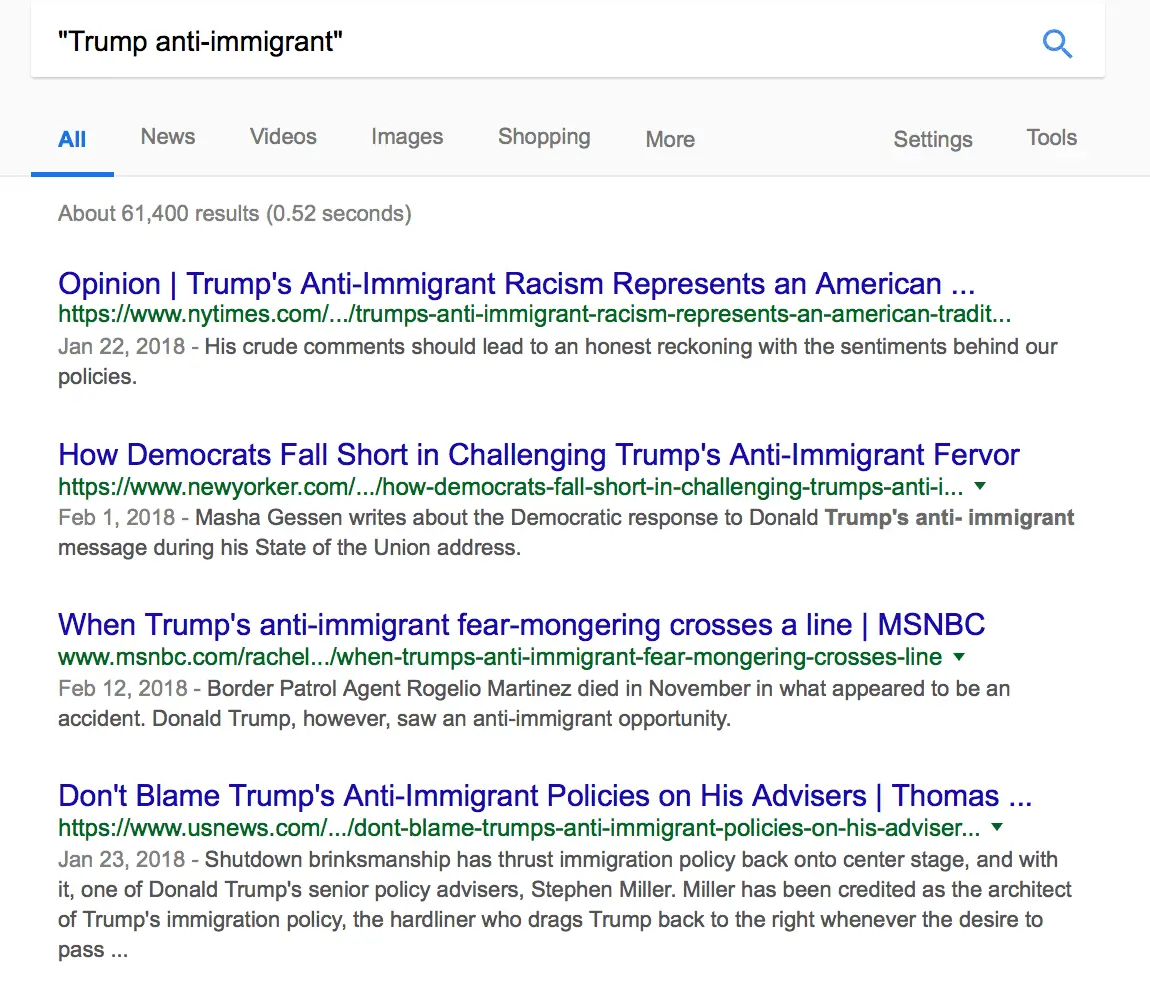1150x986 pixels.
Task: Expand dropdown arrow beside usnews.com URL
Action: tap(996, 827)
